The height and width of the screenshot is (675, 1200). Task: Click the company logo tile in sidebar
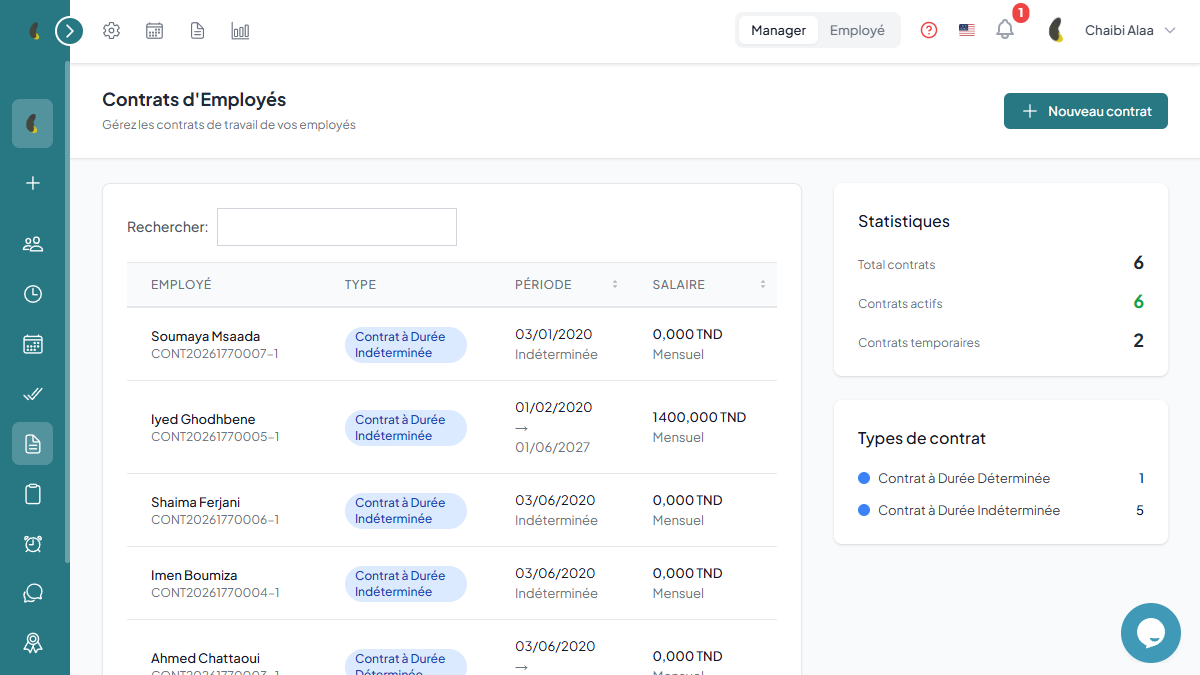click(33, 124)
